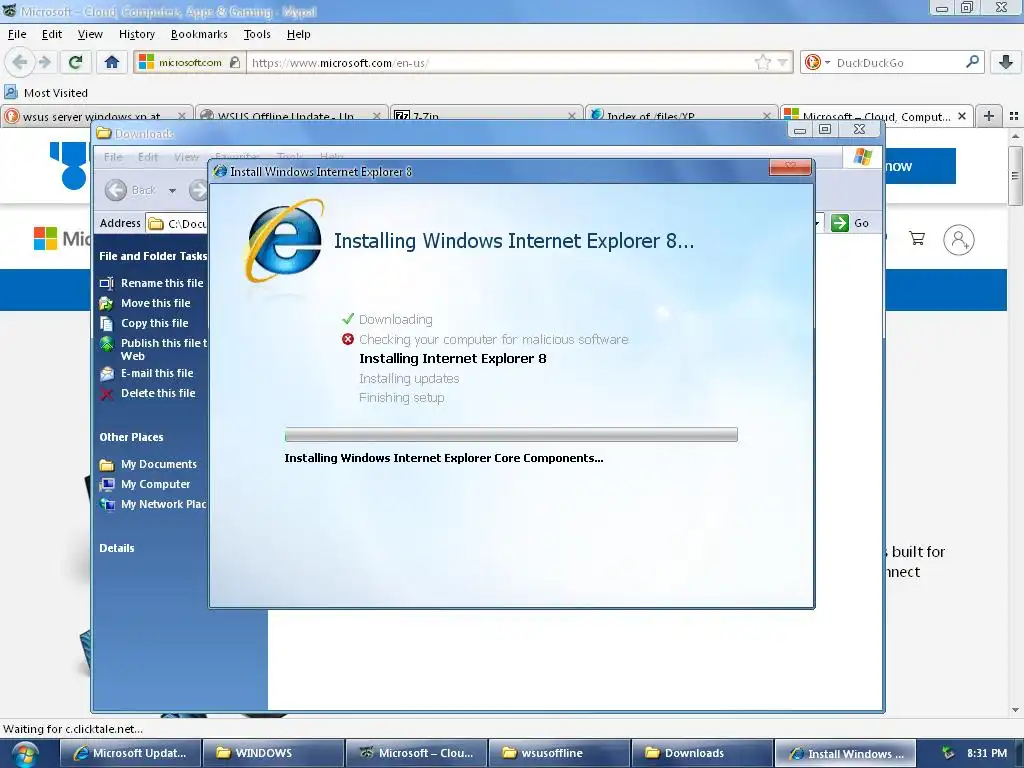Click "Checking your computer for malicious software" text
This screenshot has height=768, width=1024.
pos(494,340)
